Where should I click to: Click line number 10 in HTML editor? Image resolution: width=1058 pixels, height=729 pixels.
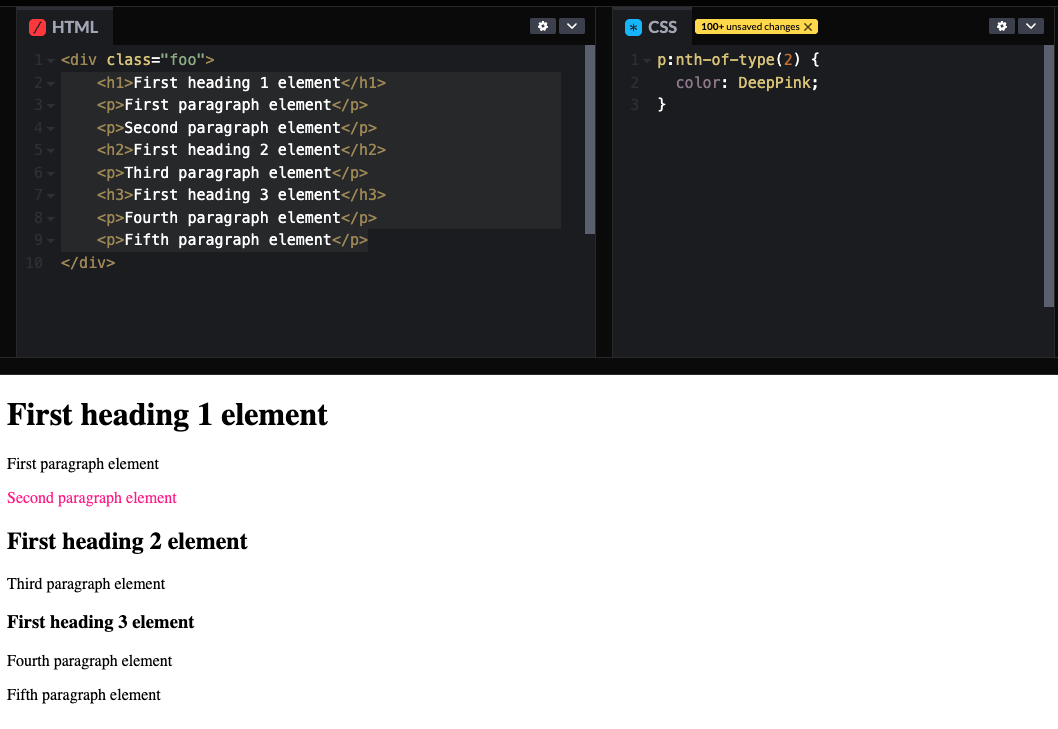coord(33,262)
